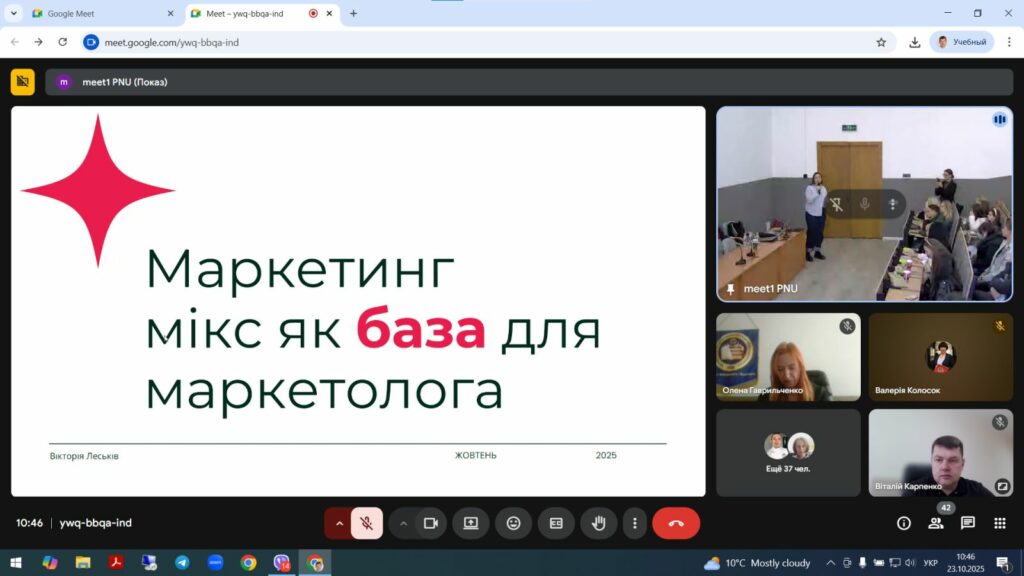The width and height of the screenshot is (1024, 576).
Task: Click the Present now screen share icon
Action: [x=471, y=523]
